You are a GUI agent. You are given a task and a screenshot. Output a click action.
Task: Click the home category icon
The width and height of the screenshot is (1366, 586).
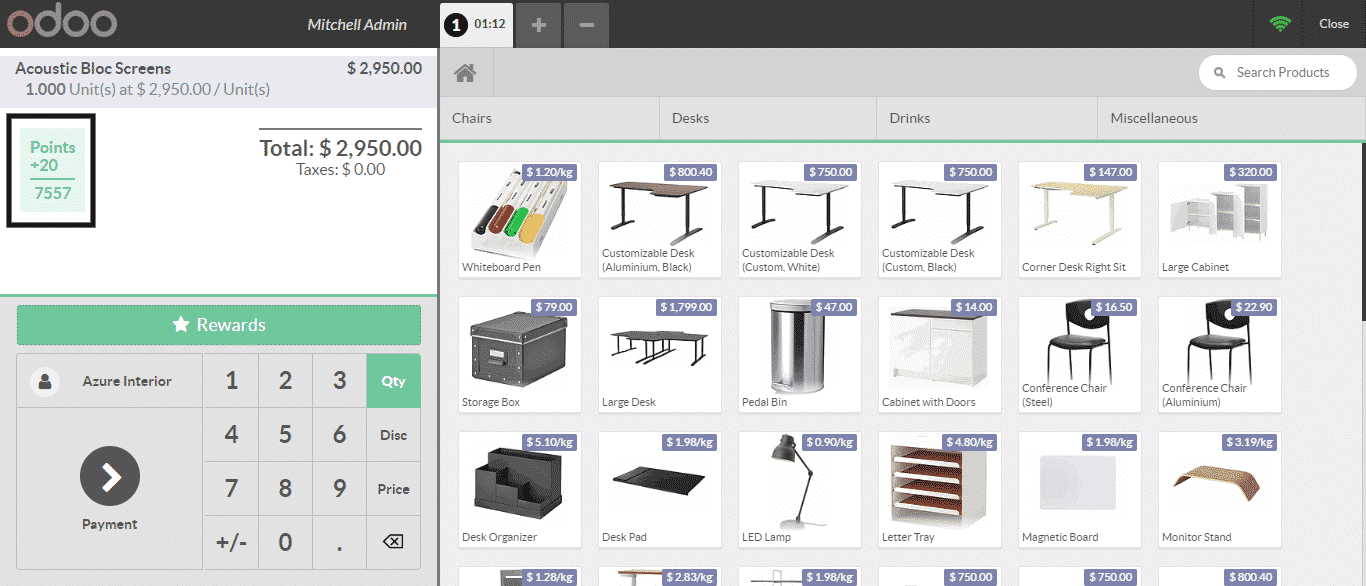tap(464, 73)
